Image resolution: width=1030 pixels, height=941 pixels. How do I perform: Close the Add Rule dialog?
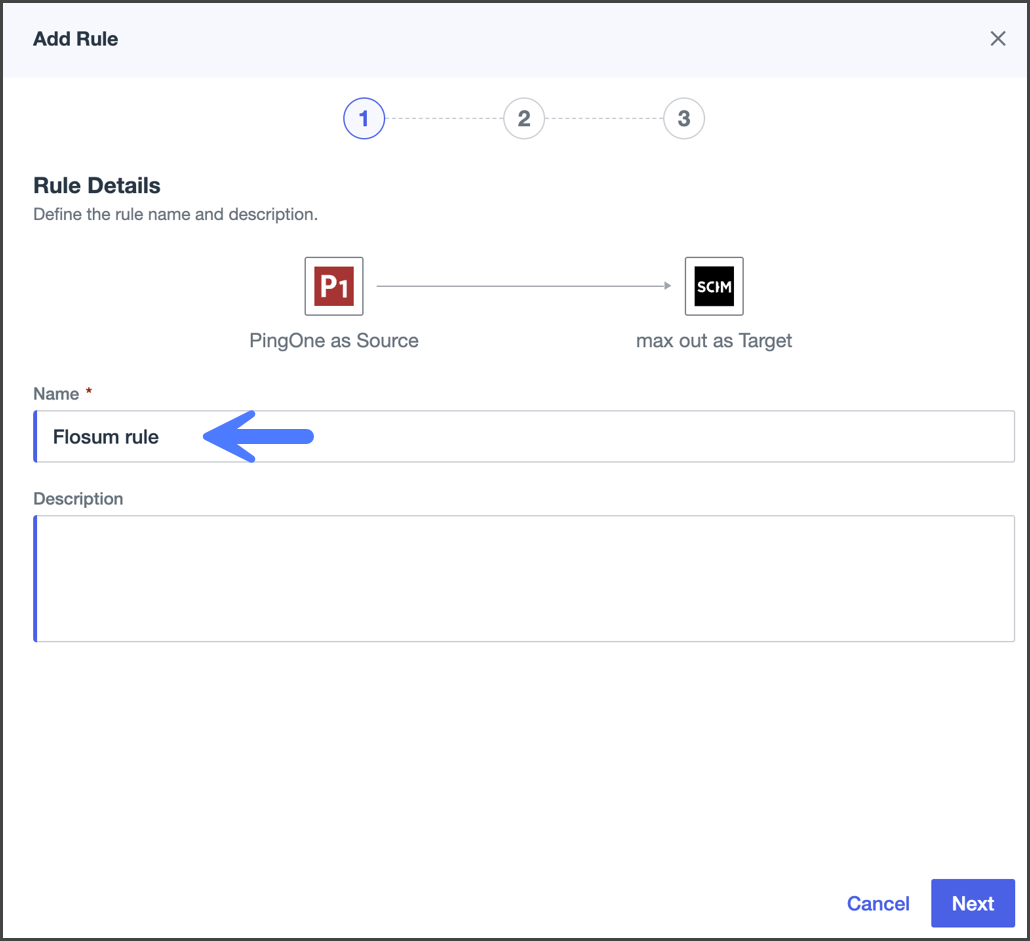[x=997, y=39]
